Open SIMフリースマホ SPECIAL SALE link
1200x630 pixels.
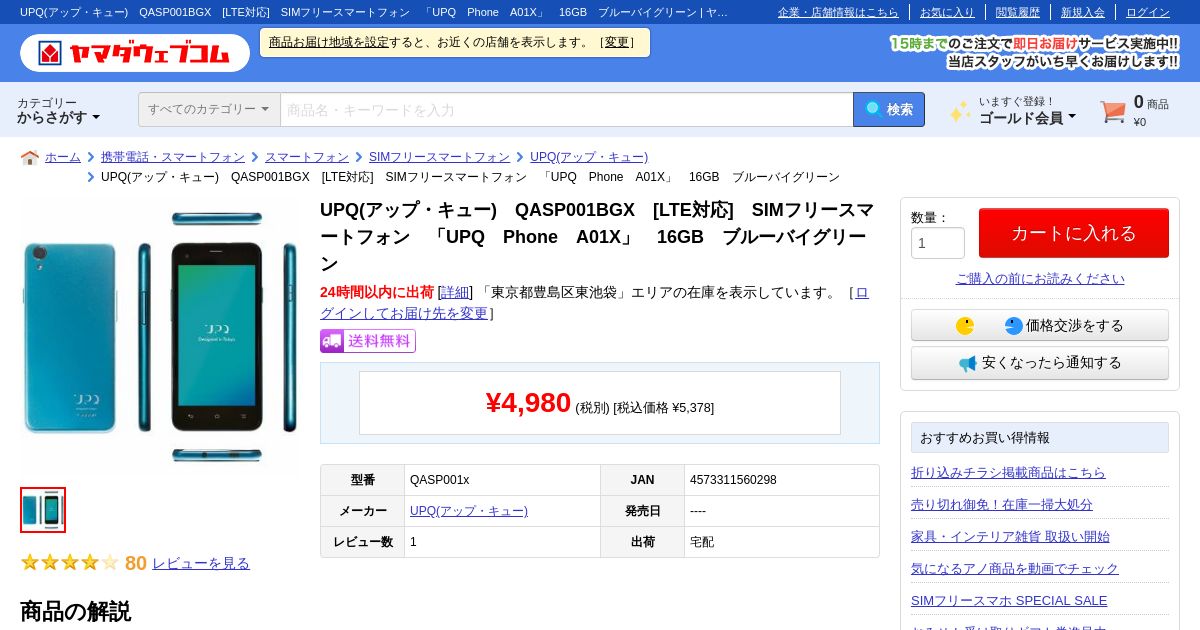click(x=1009, y=600)
